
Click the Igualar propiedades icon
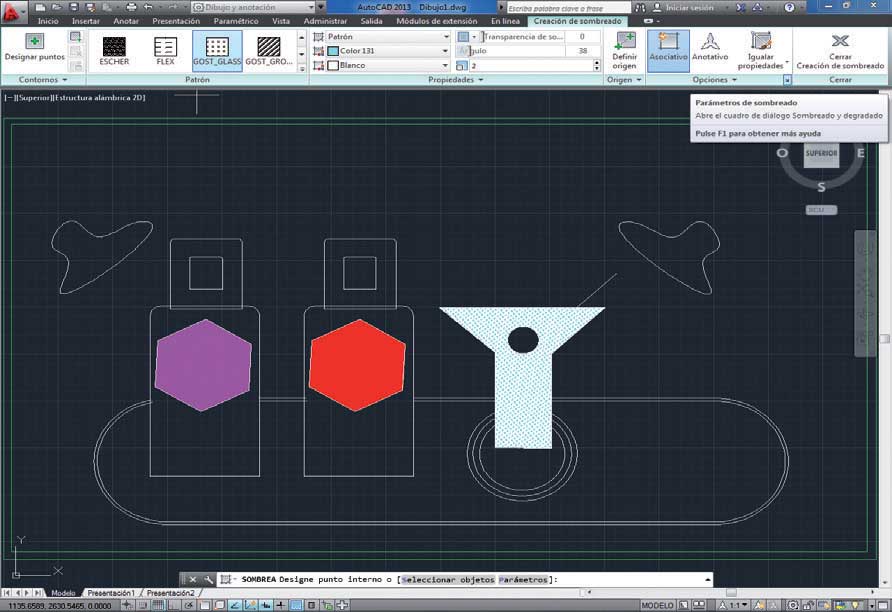(761, 42)
